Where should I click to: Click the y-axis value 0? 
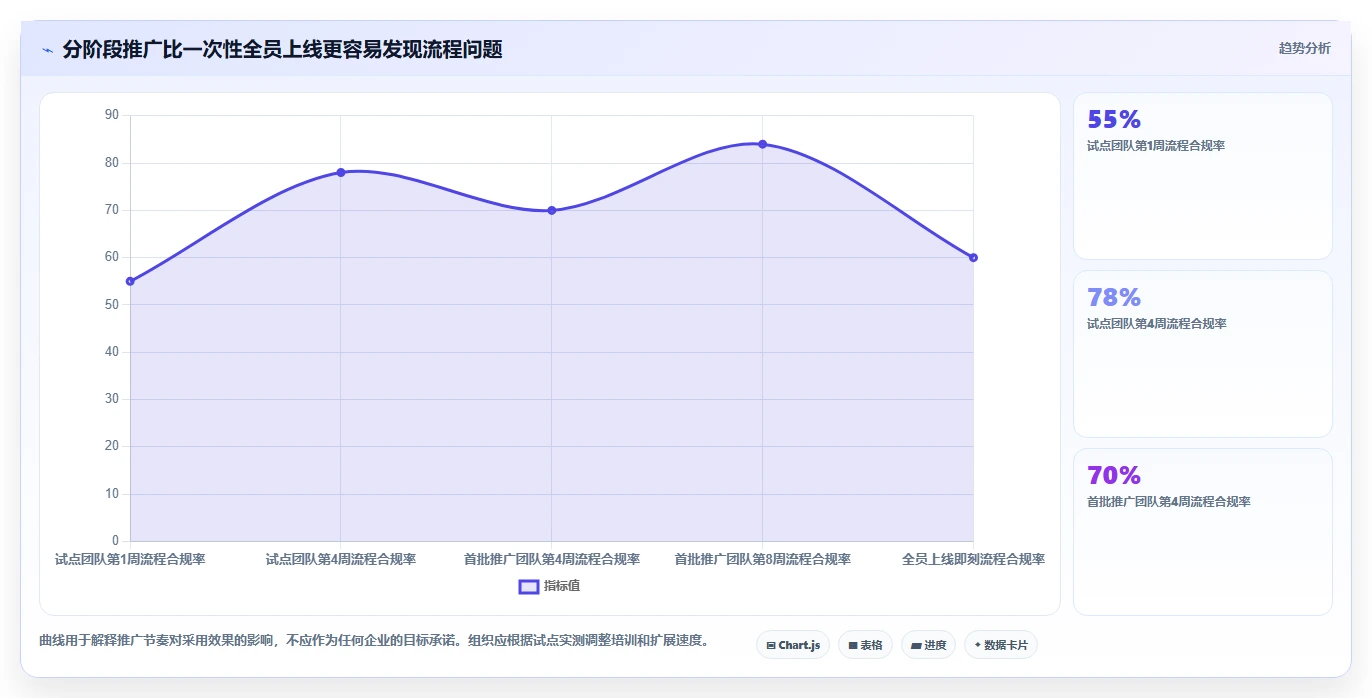pos(115,541)
